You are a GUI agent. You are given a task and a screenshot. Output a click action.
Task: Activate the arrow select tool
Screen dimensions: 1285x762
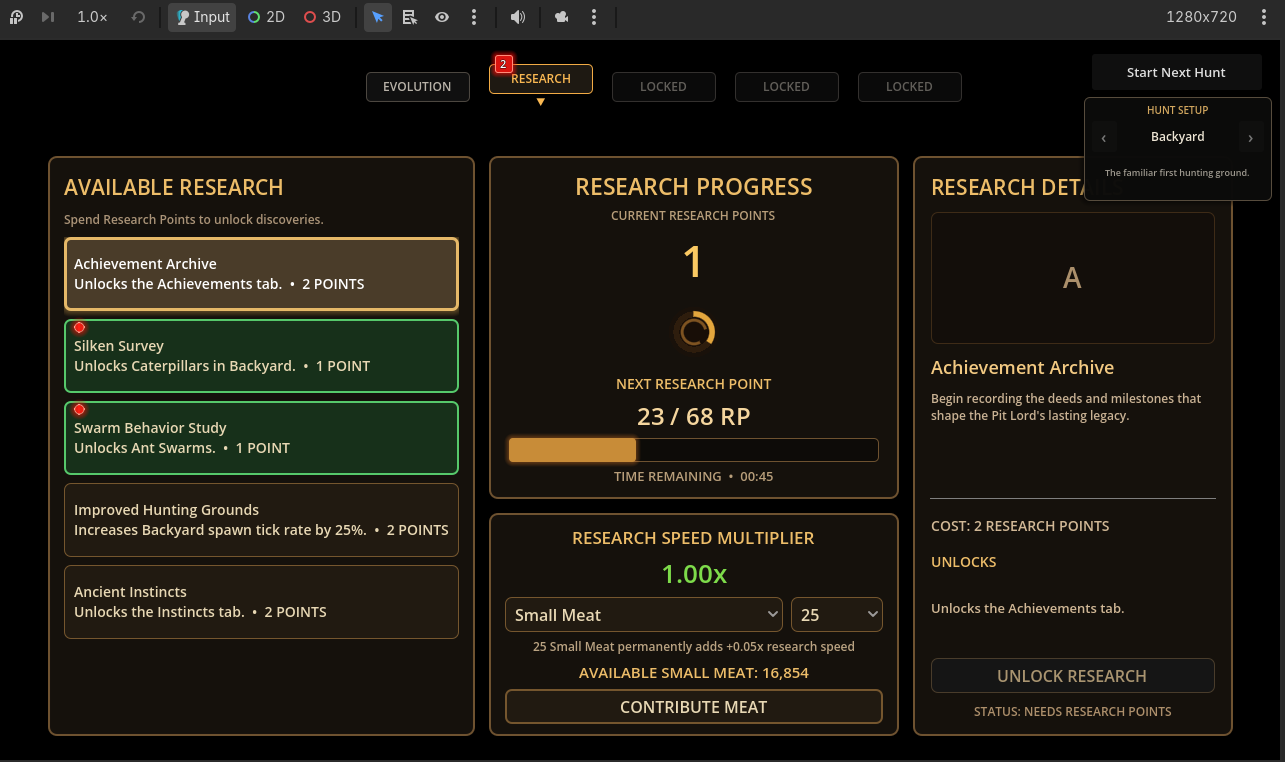pos(377,17)
